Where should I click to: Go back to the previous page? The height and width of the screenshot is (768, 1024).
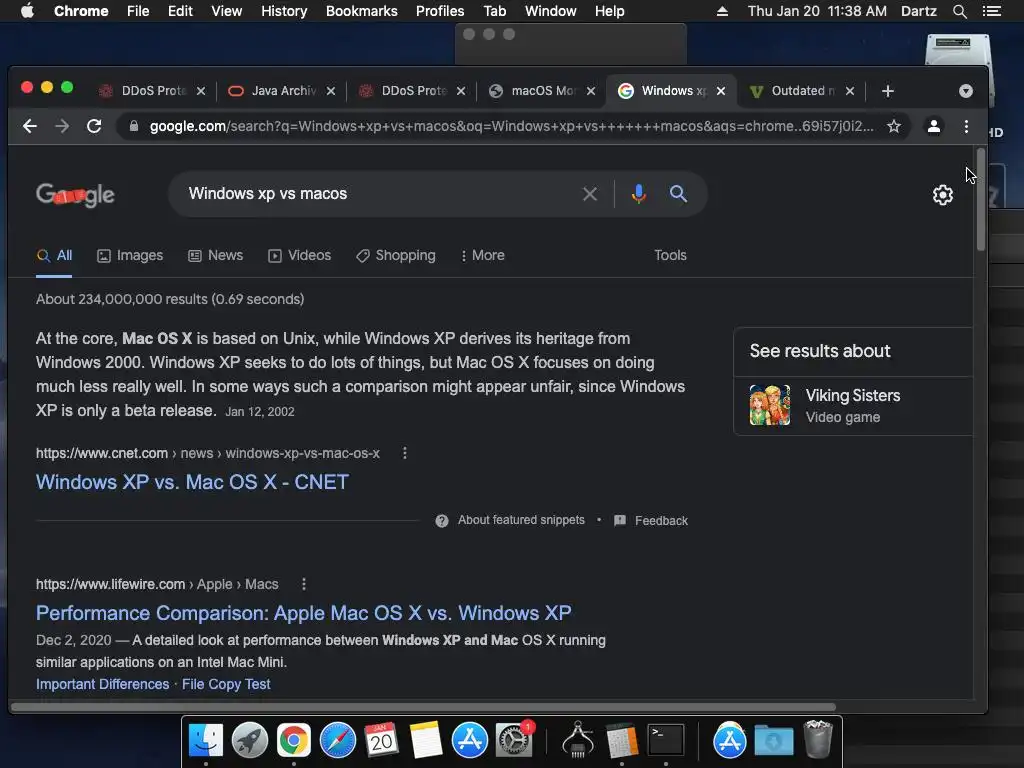[30, 126]
